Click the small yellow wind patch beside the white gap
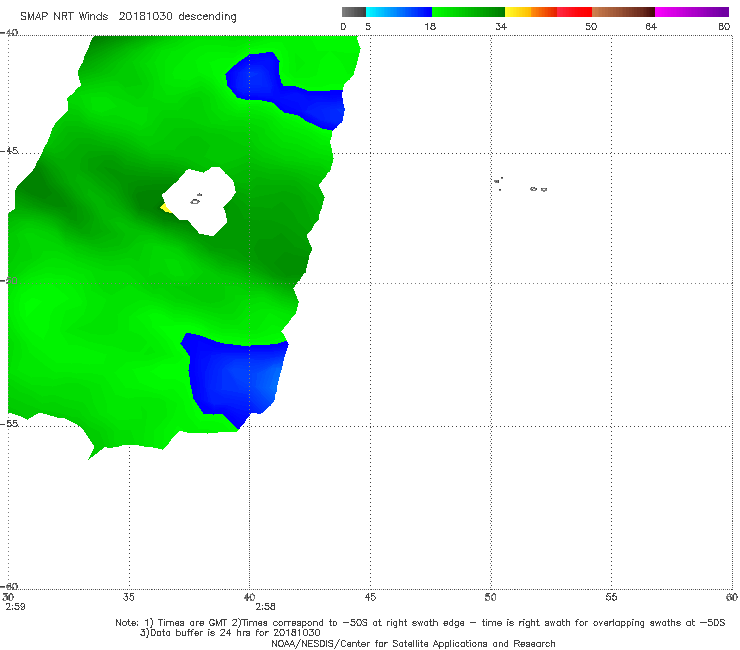740x650 pixels. [x=166, y=208]
